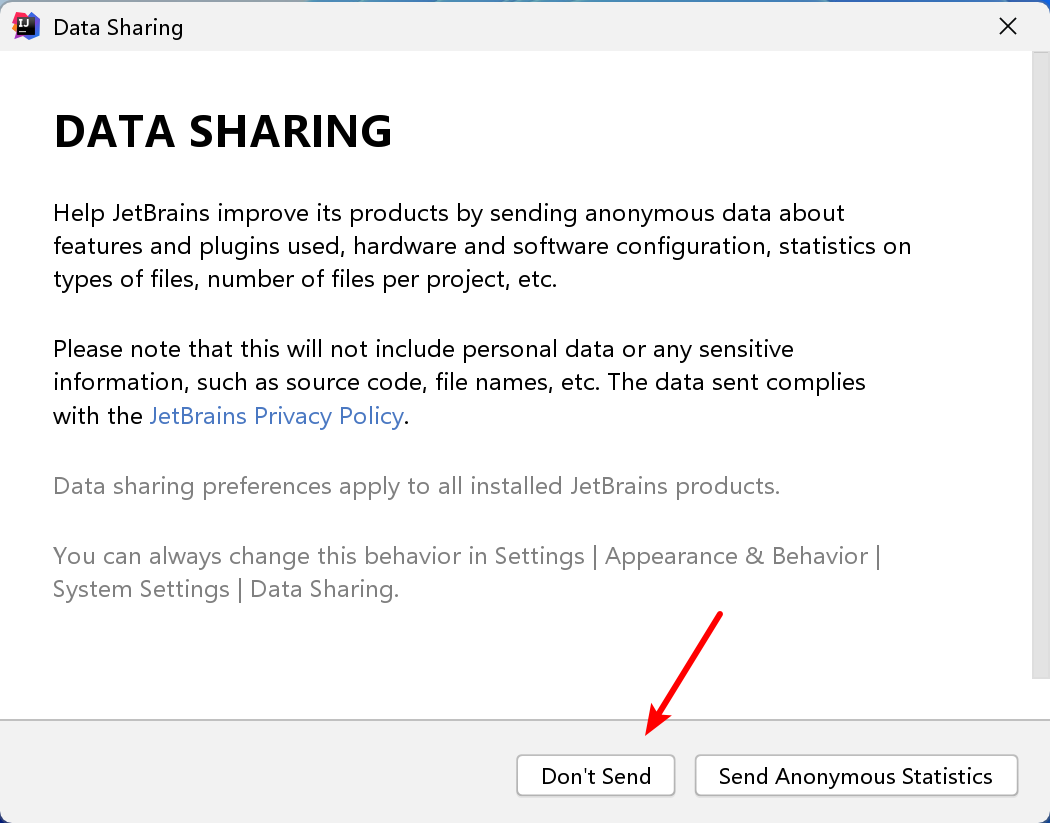Click 'installed JetBrains products' in the gray text
1050x823 pixels.
pos(624,487)
